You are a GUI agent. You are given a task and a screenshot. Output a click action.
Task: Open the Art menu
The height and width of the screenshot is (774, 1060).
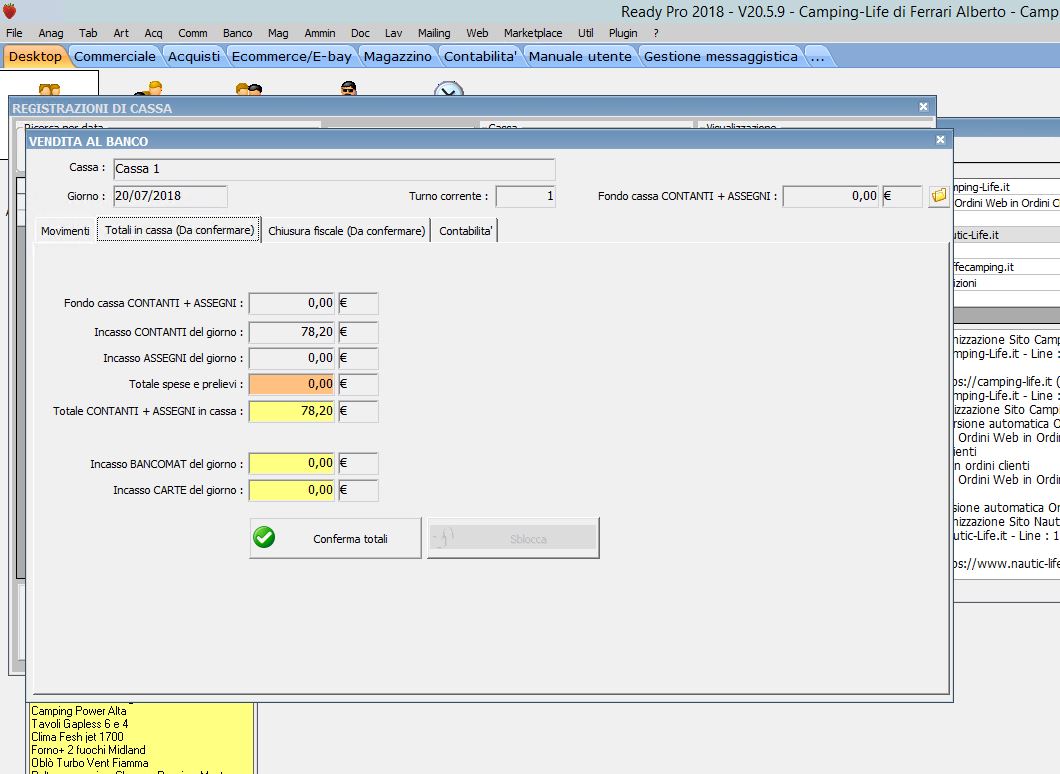(121, 33)
